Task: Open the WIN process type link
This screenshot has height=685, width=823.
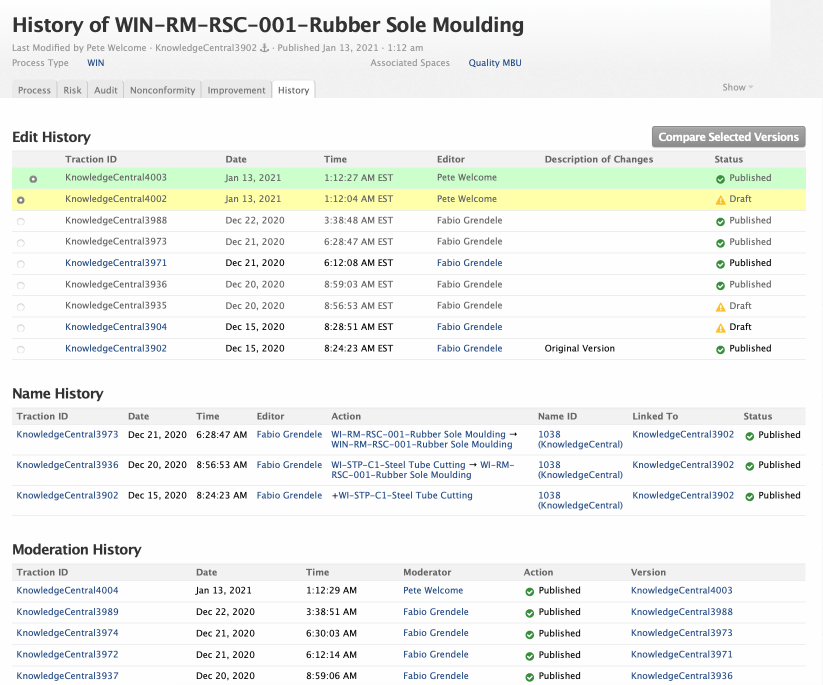Action: 96,63
